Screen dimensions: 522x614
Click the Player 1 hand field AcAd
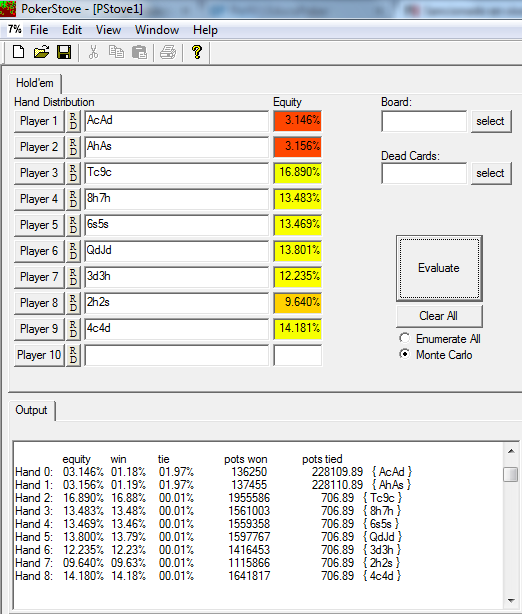point(177,121)
